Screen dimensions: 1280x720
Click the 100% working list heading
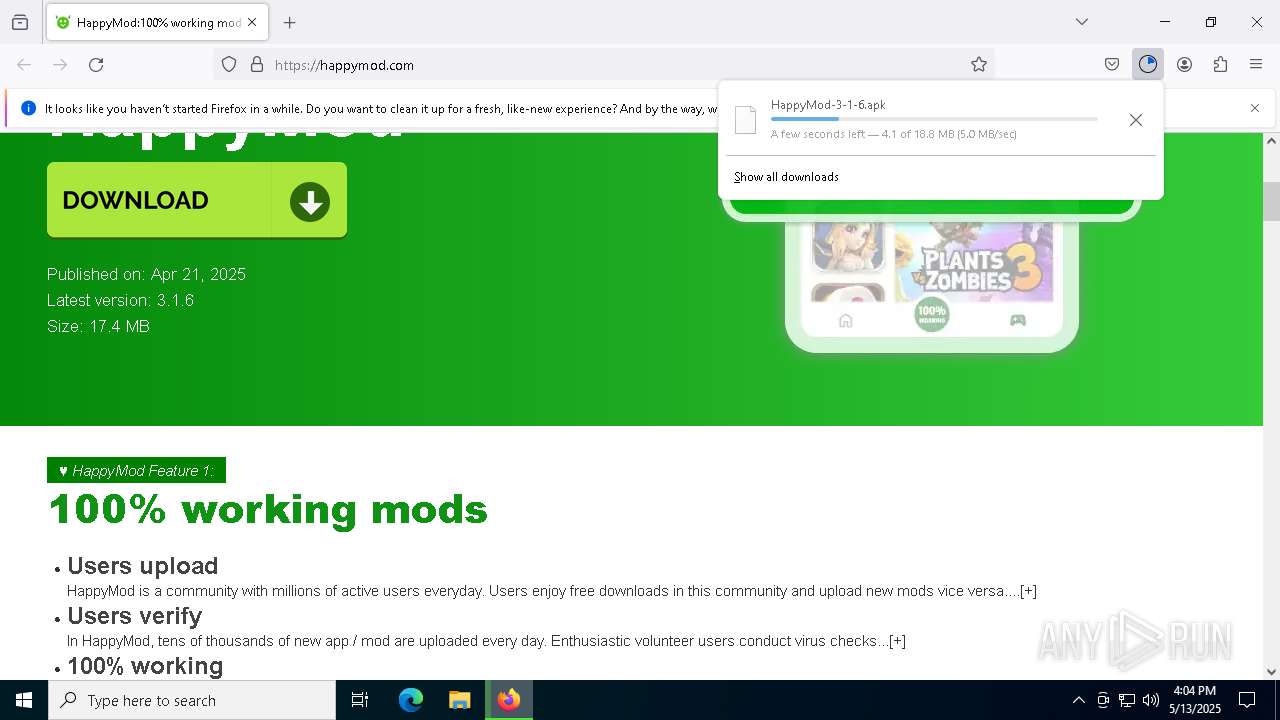tap(145, 666)
